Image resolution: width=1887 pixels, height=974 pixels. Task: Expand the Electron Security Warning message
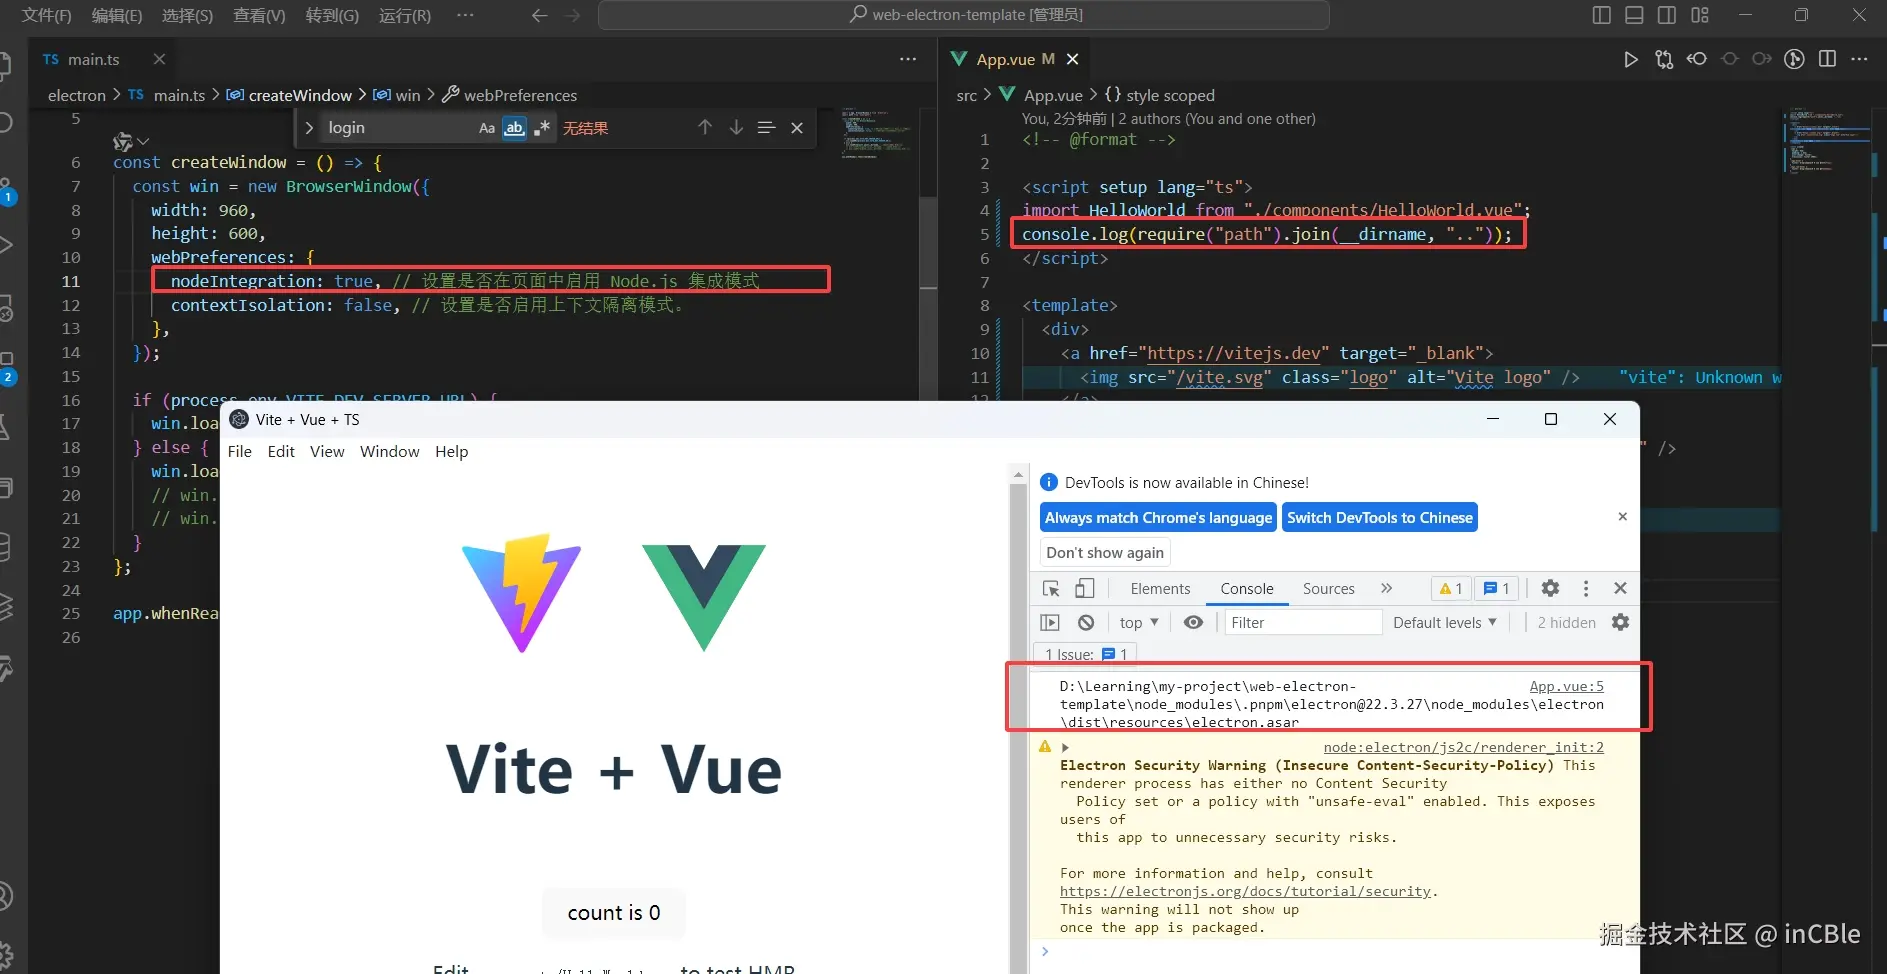click(1065, 748)
